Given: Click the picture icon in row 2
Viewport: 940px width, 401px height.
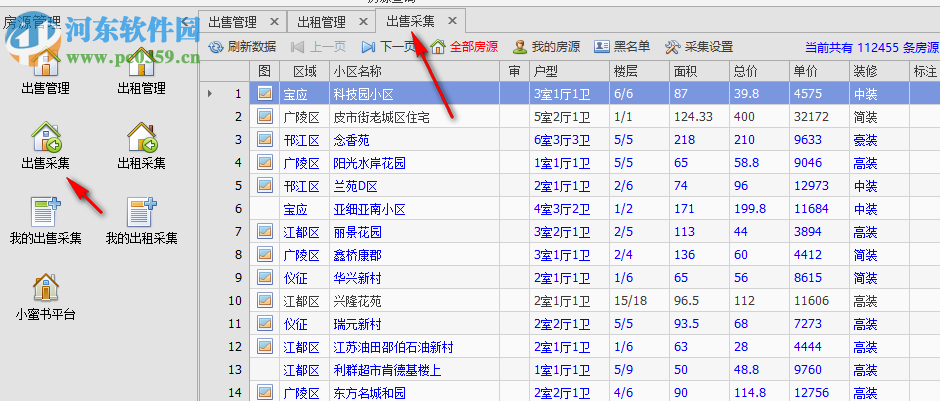Looking at the screenshot, I should 264,117.
